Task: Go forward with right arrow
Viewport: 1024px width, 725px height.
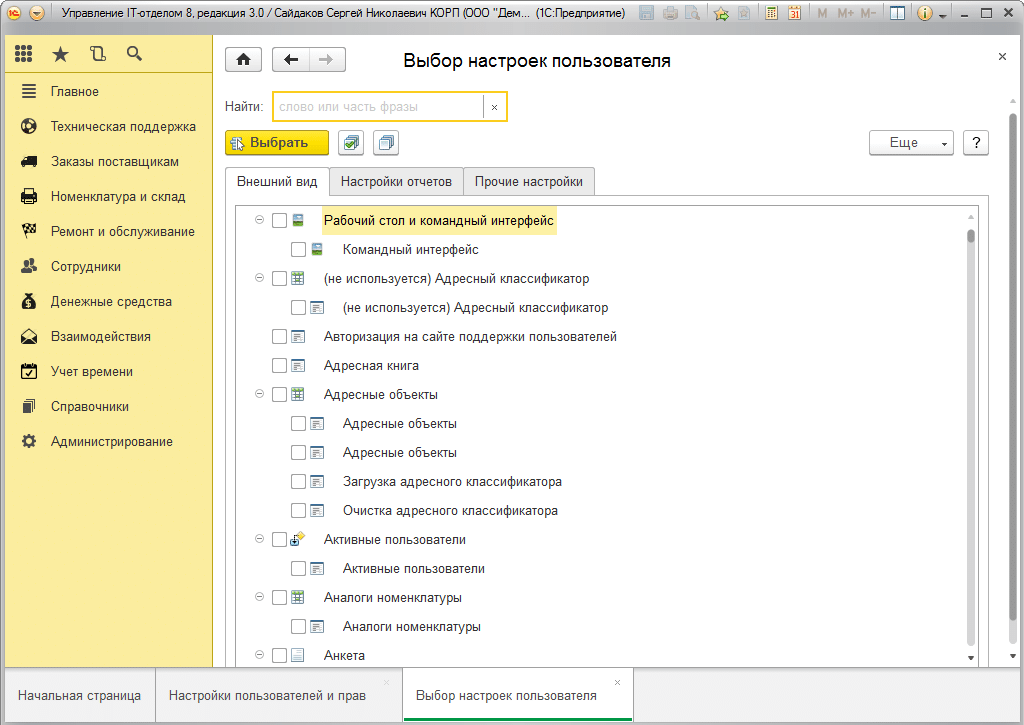Action: tap(327, 60)
